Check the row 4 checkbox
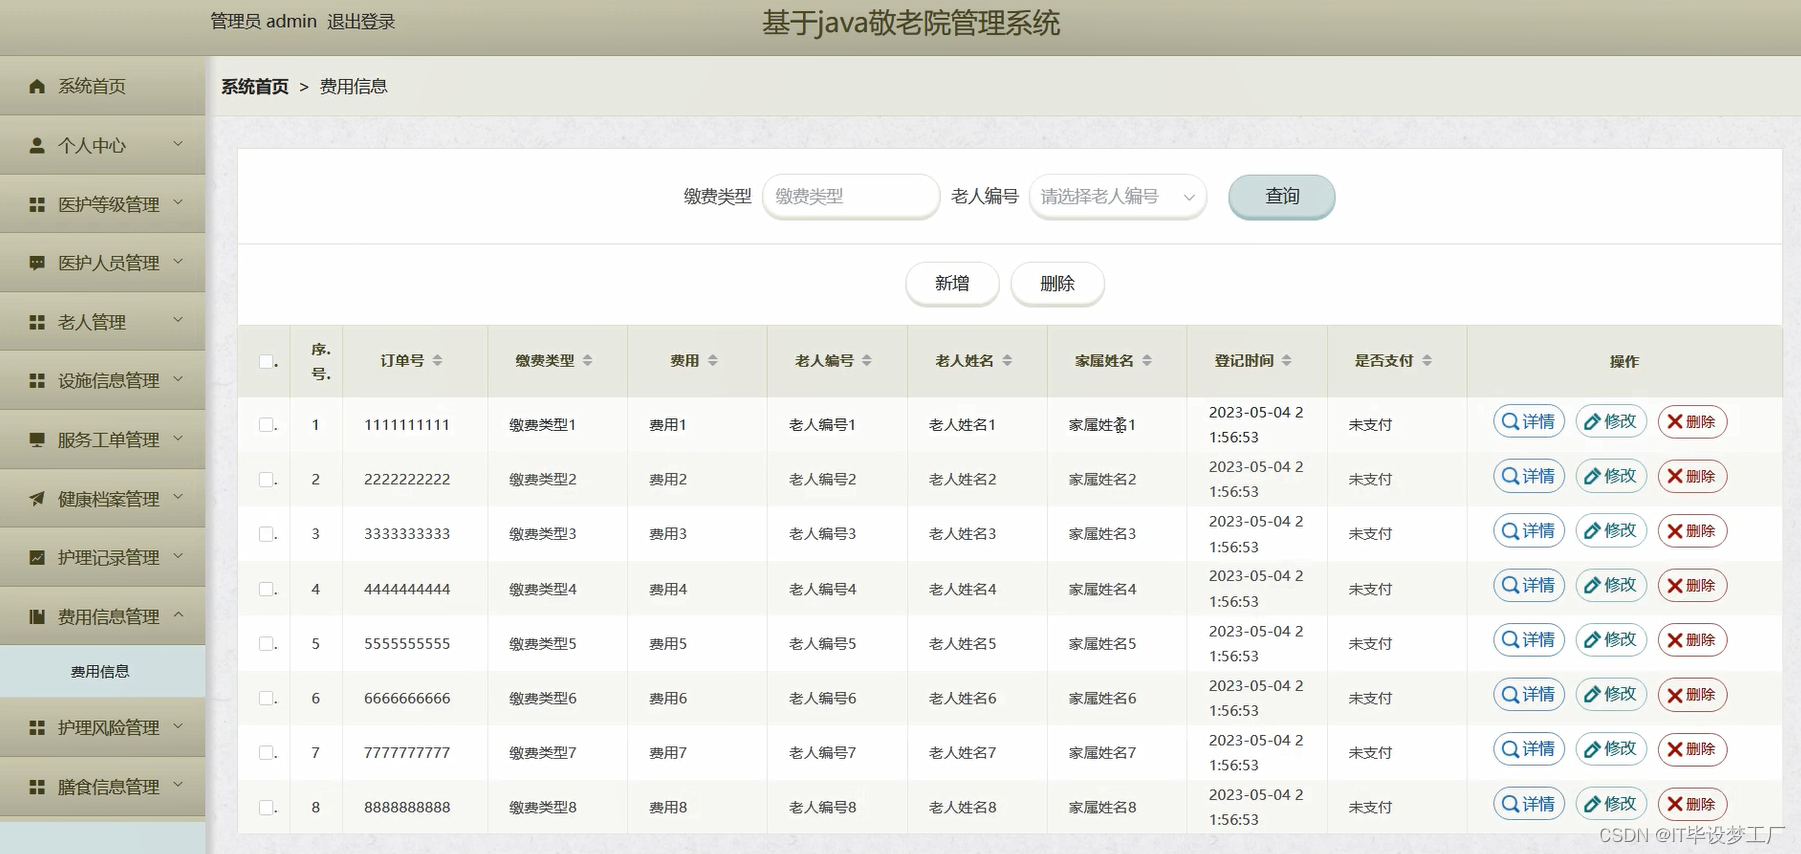 tap(266, 589)
